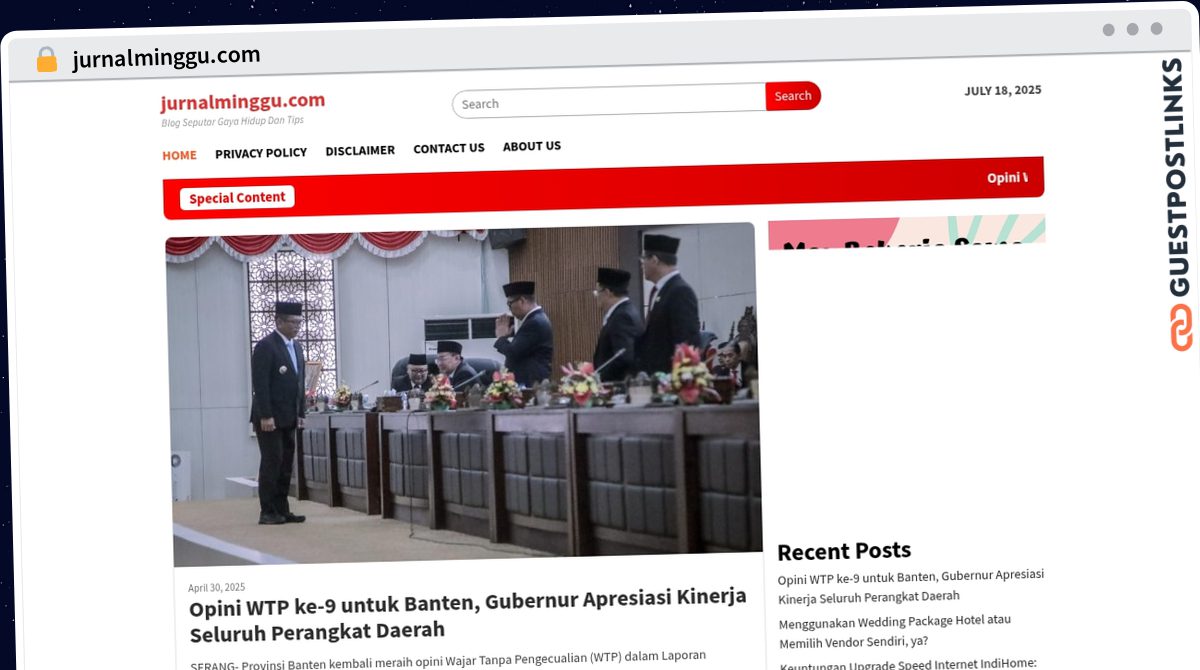The height and width of the screenshot is (670, 1200).
Task: Click the sidebar banner advertisement image
Action: (906, 233)
